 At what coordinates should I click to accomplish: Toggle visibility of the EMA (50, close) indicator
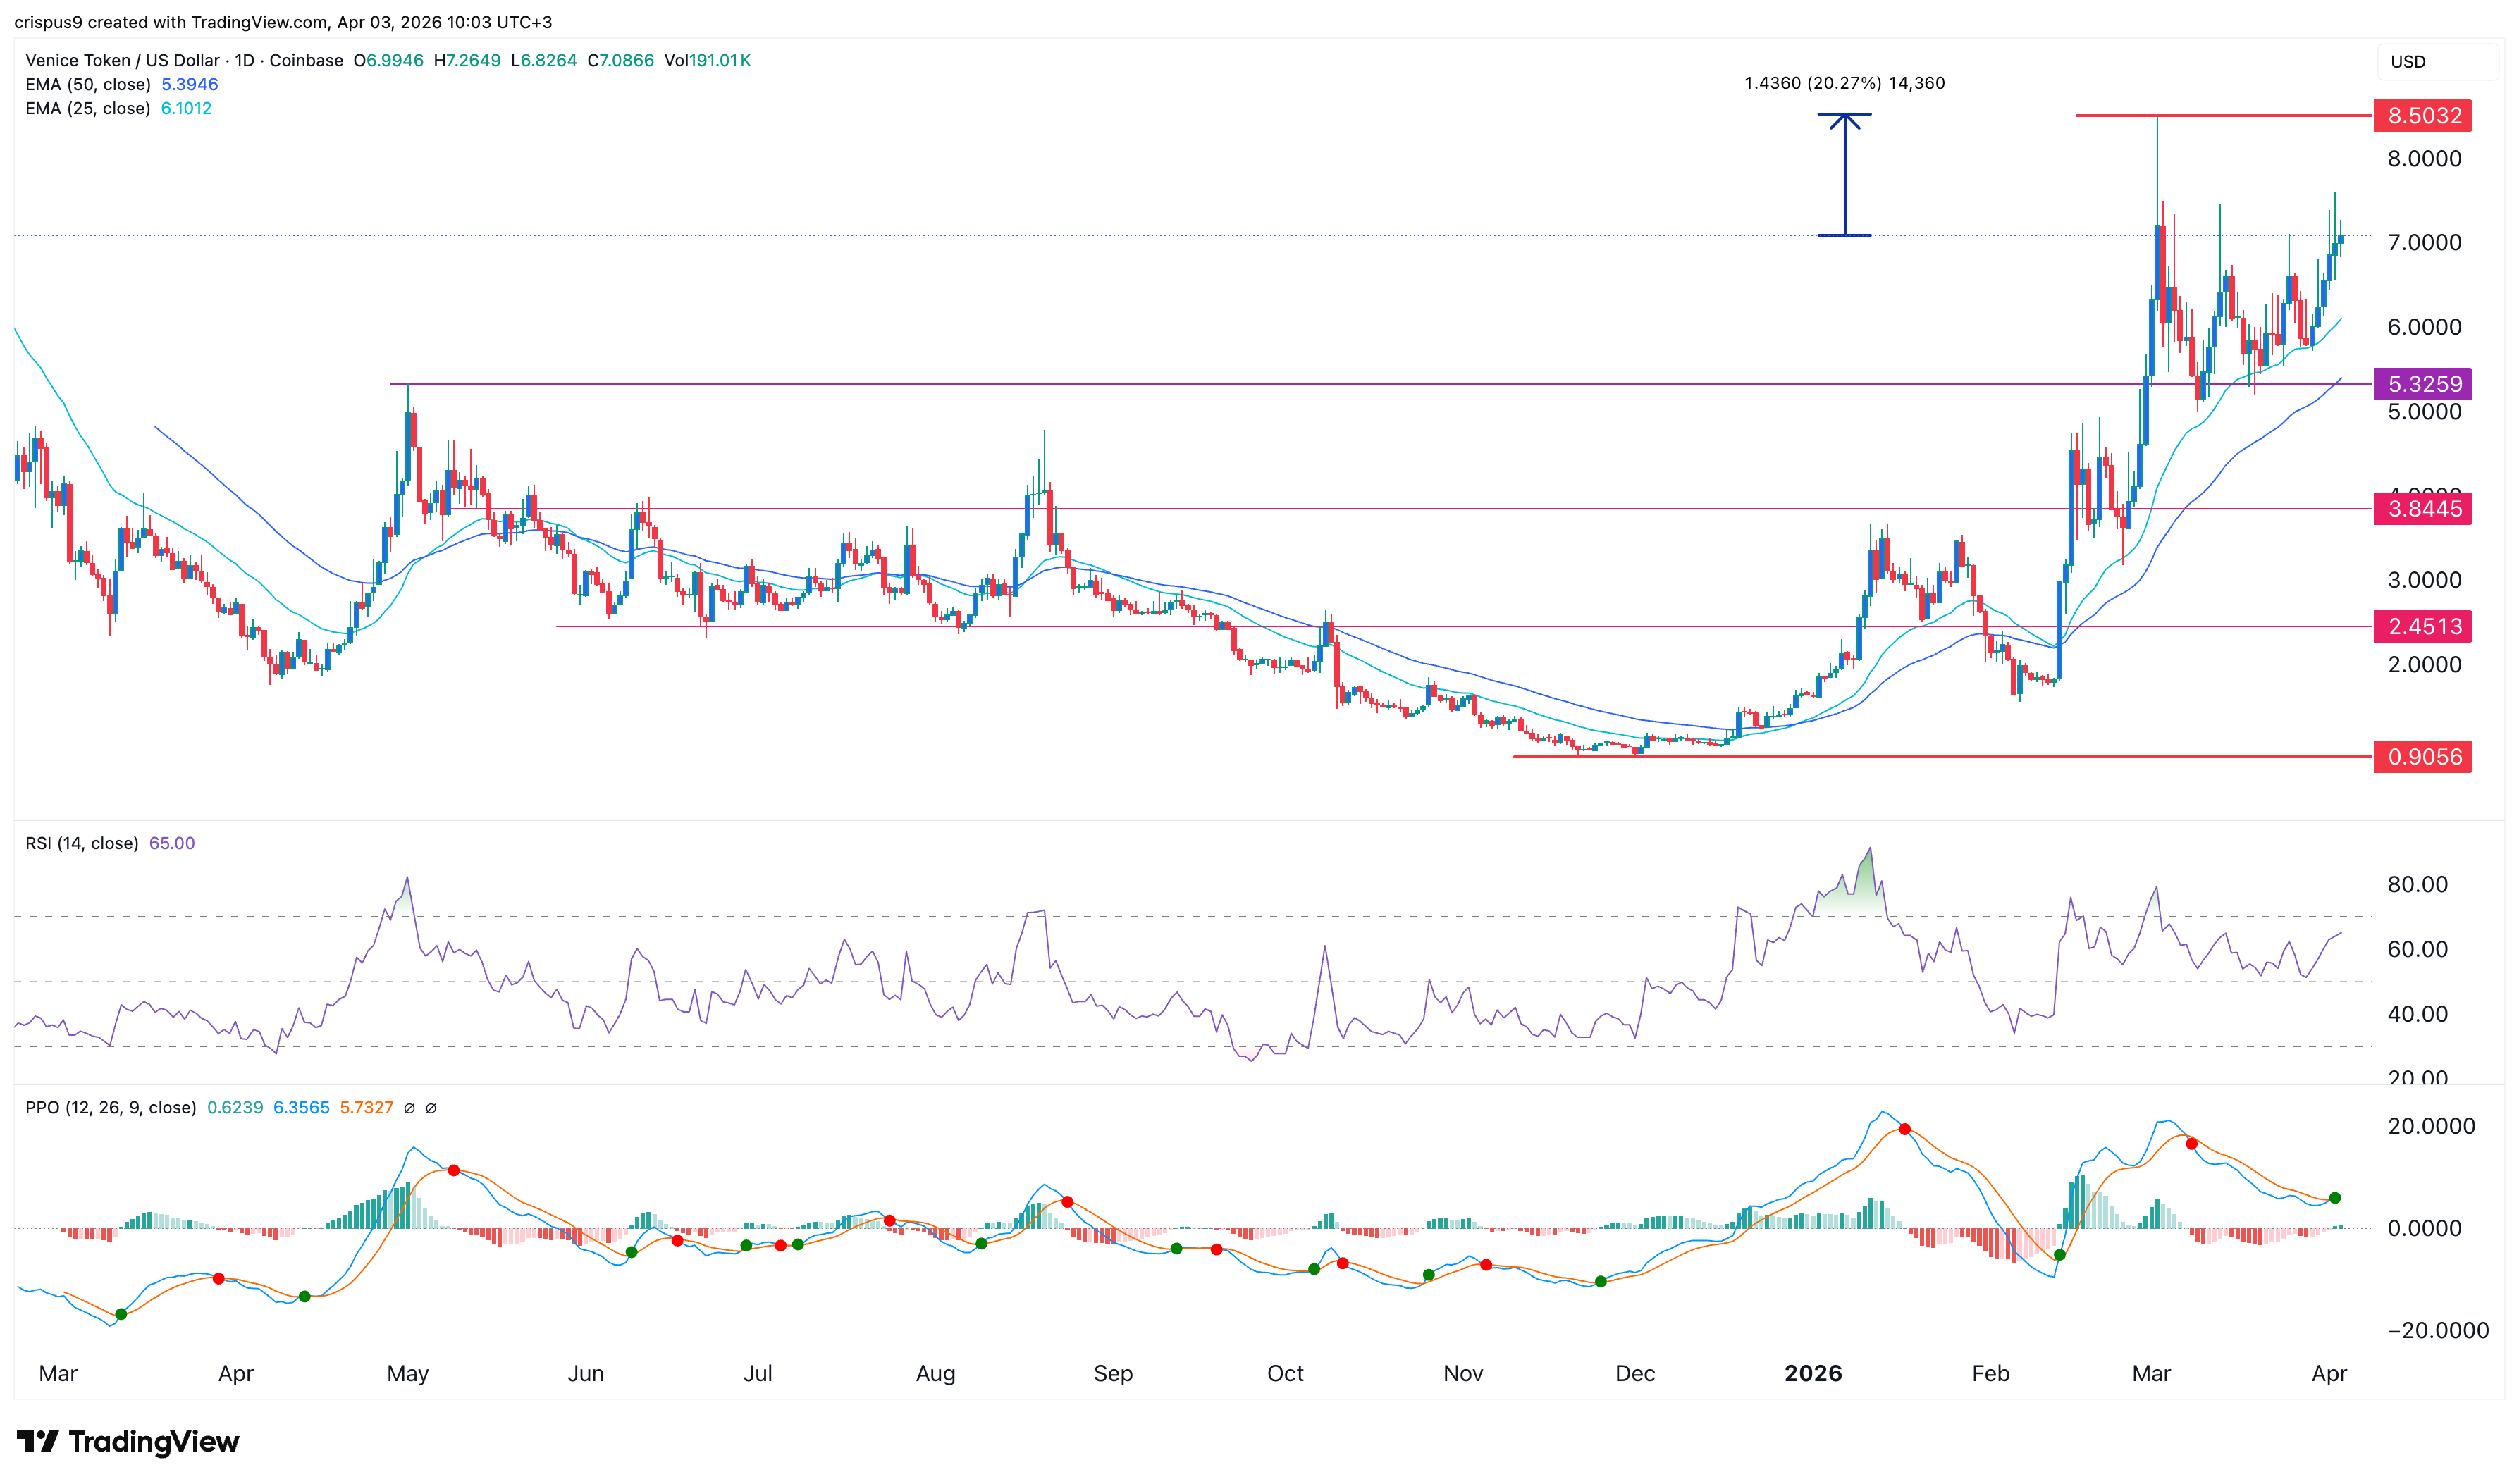(x=88, y=85)
